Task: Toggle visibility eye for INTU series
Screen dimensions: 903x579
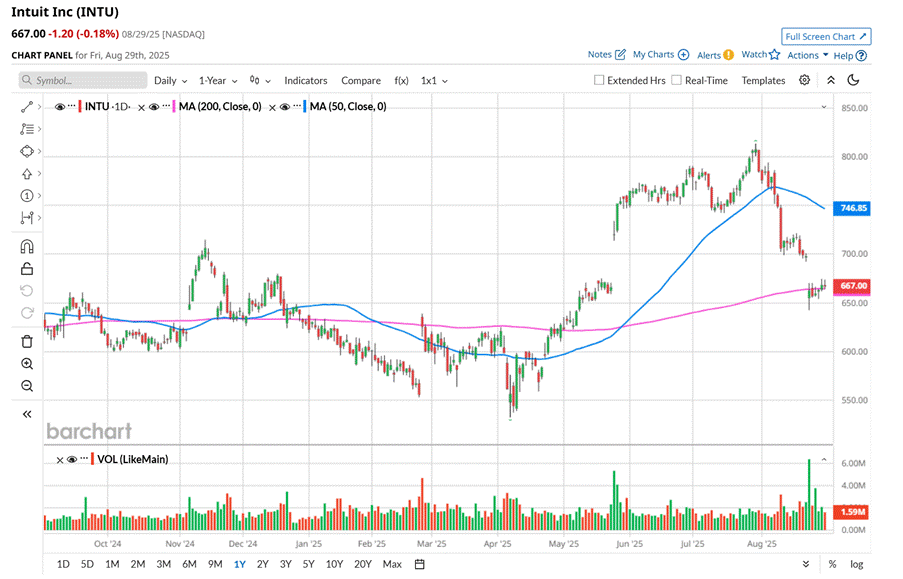Action: tap(60, 107)
